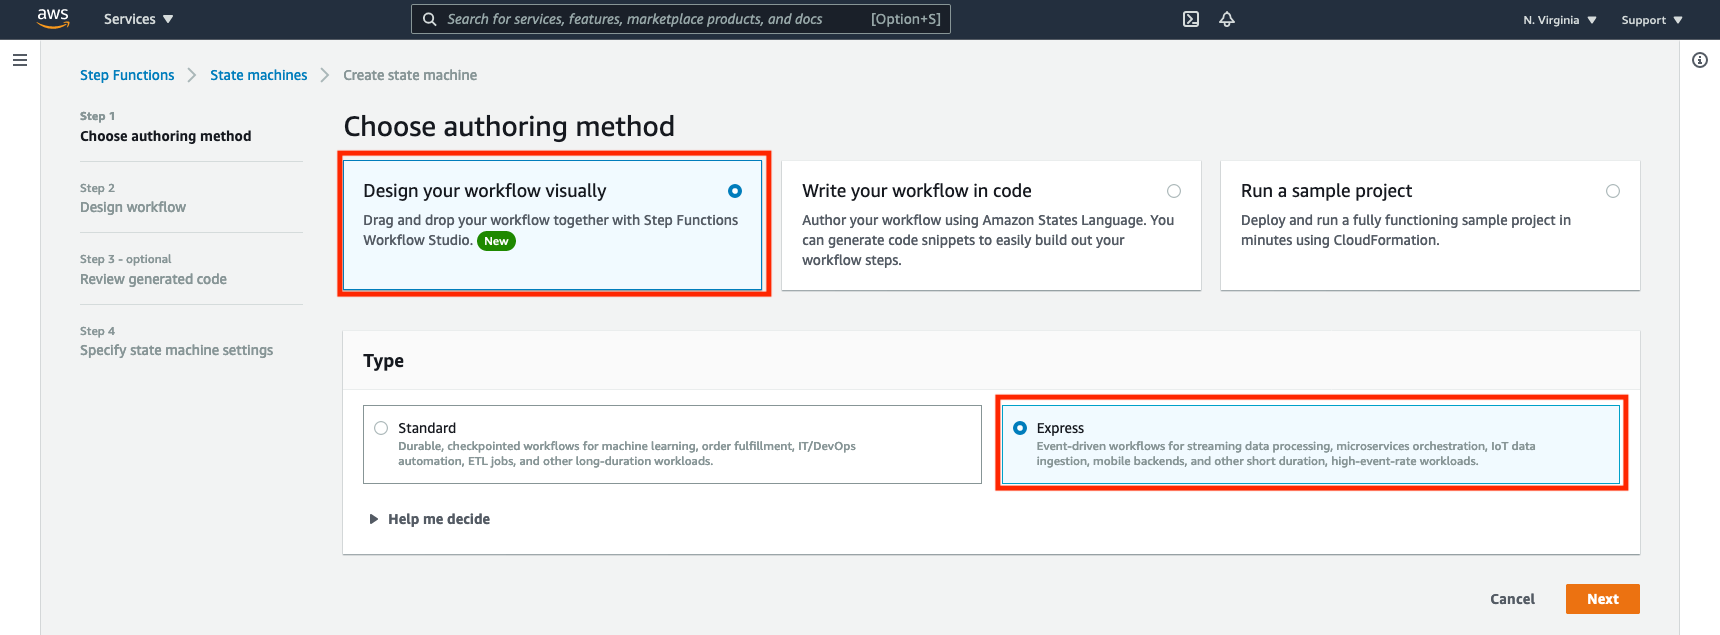This screenshot has height=635, width=1720.
Task: Select Write your workflow in code radio
Action: pyautogui.click(x=1174, y=191)
